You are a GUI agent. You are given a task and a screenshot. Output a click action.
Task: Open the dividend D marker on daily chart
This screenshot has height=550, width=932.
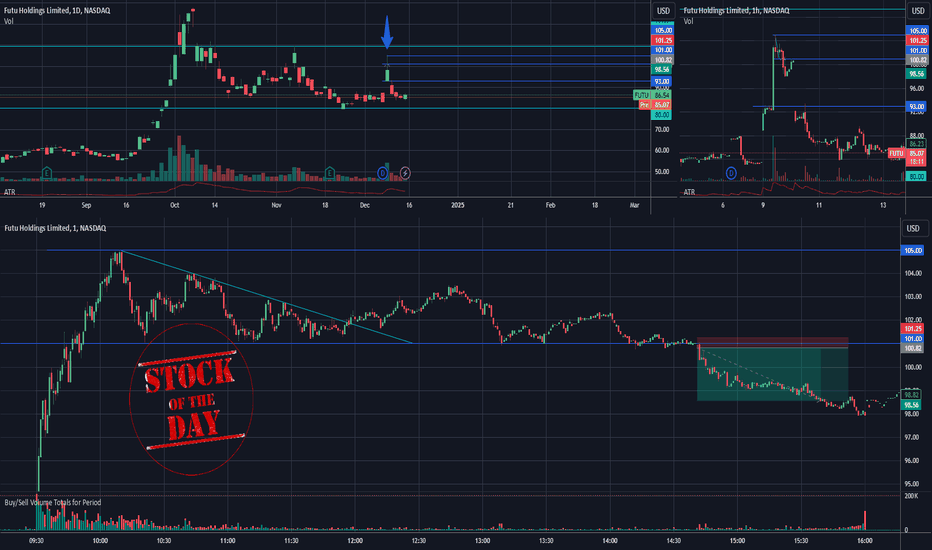click(x=383, y=173)
